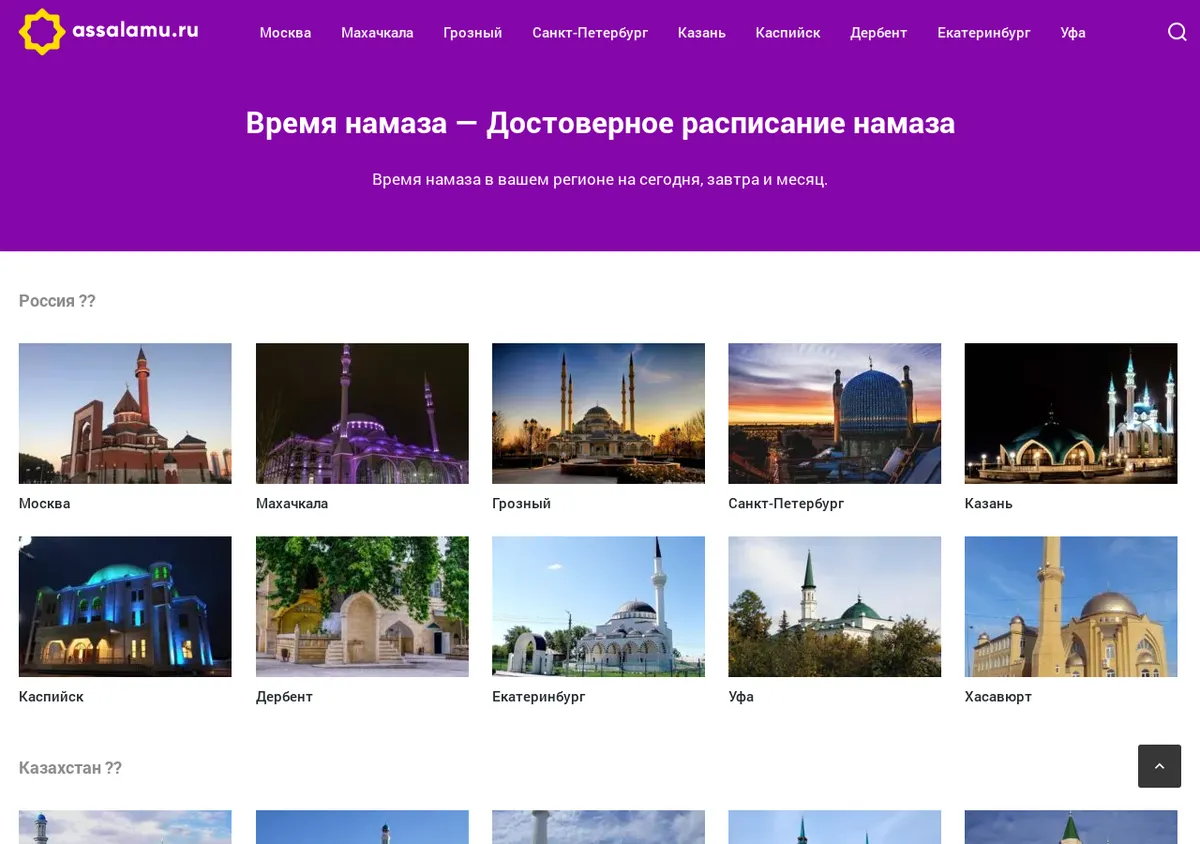Select Москва in the top navigation

click(285, 33)
